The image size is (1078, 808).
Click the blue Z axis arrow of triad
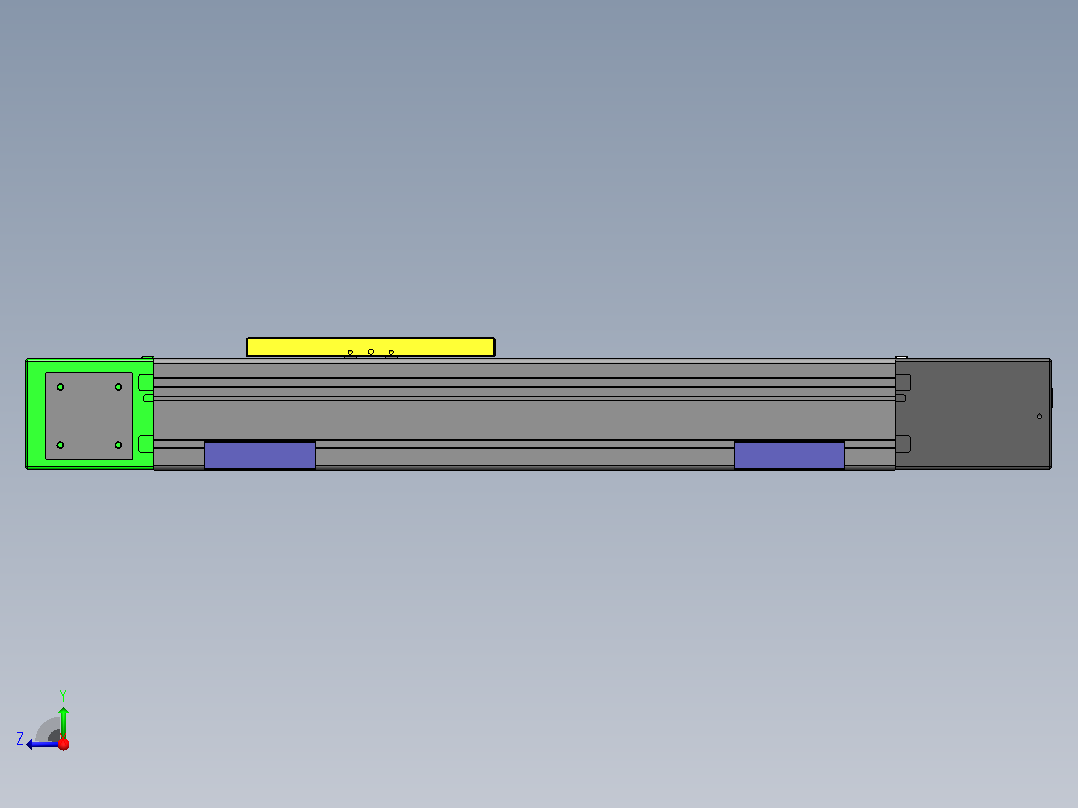(41, 744)
